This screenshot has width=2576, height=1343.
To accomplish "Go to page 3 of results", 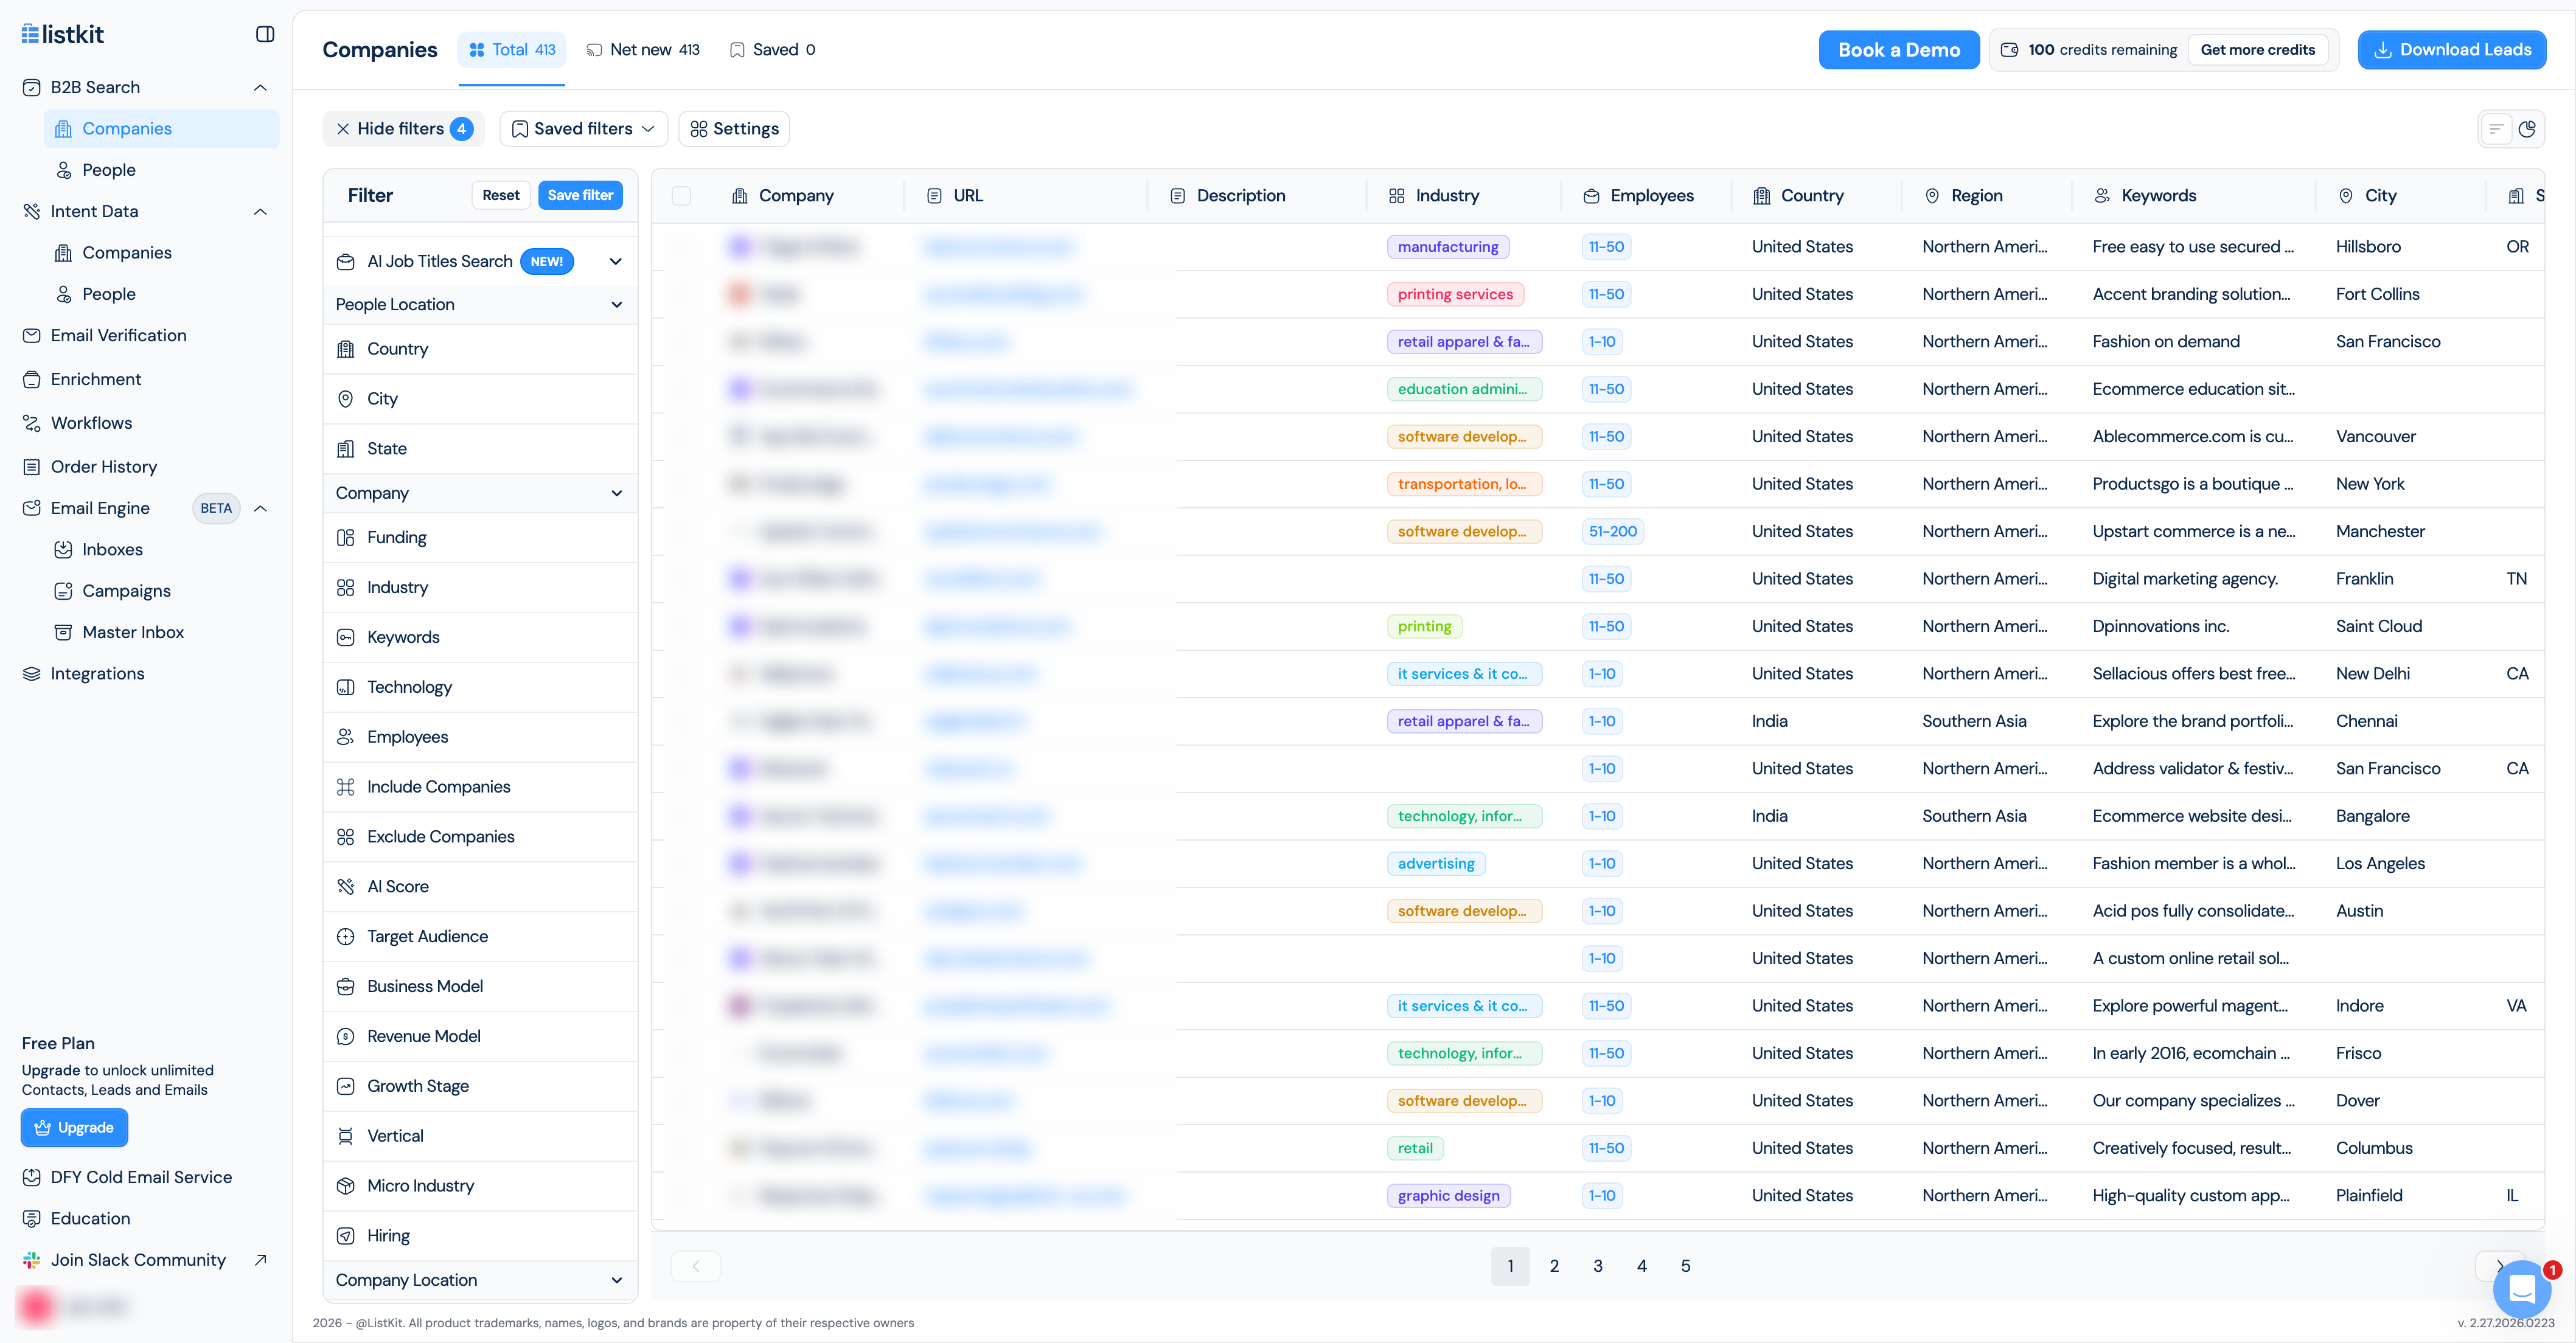I will tap(1598, 1265).
